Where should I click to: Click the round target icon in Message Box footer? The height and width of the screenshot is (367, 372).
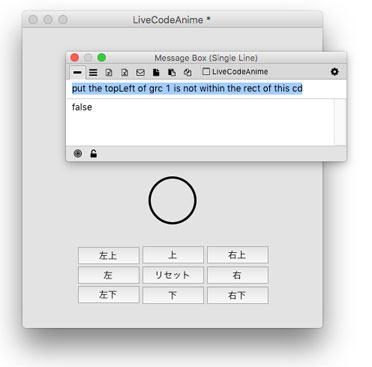pyautogui.click(x=78, y=154)
